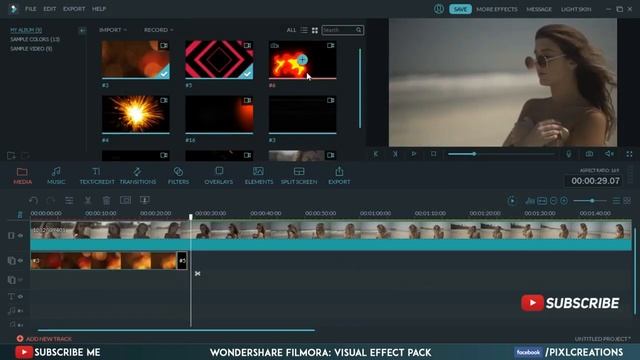Open the Music library tab

tap(56, 176)
